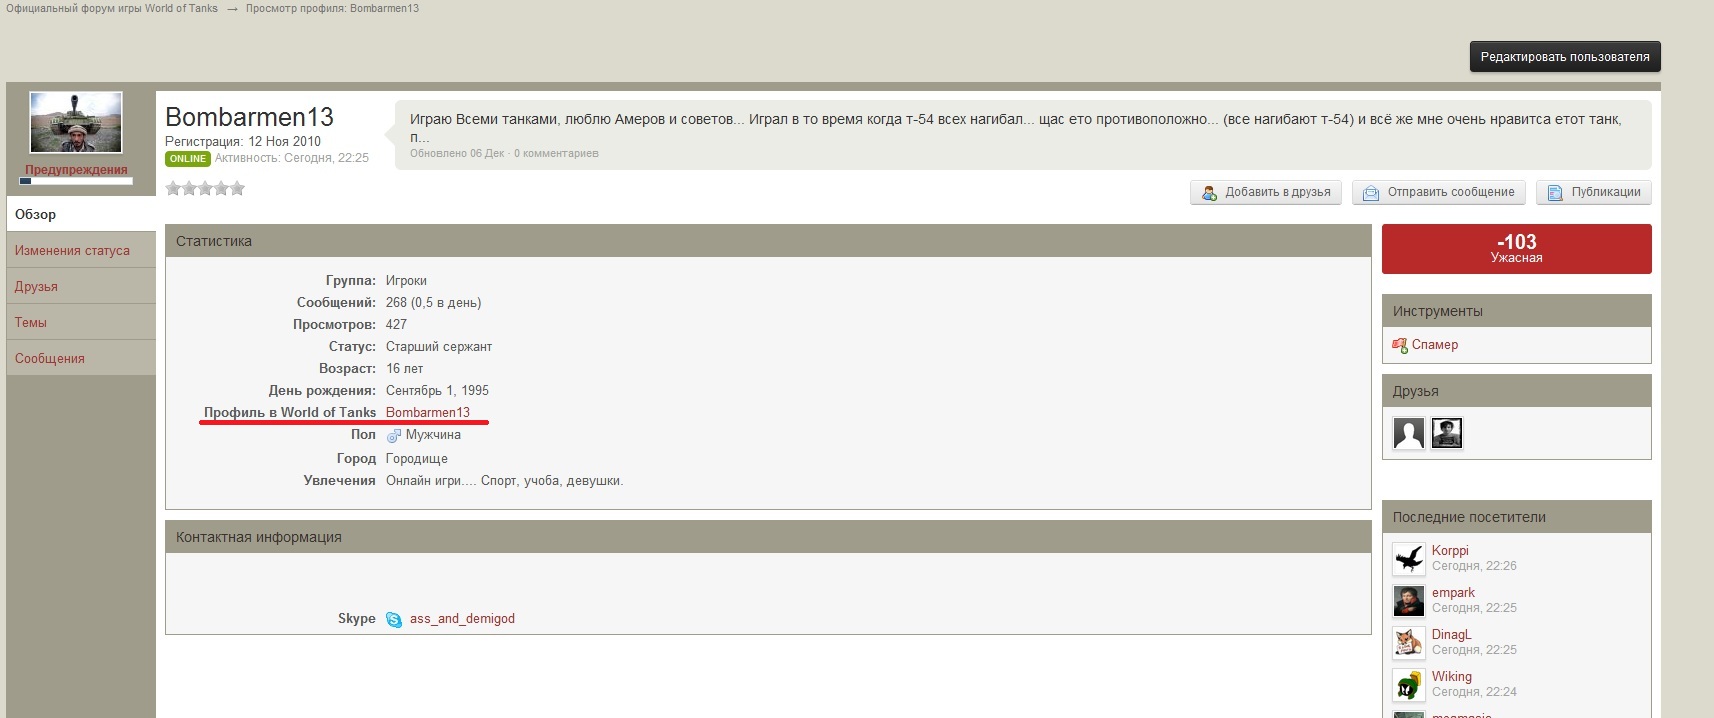This screenshot has height=718, width=1714.
Task: Open the Друзья sidebar tab
Action: tap(81, 286)
